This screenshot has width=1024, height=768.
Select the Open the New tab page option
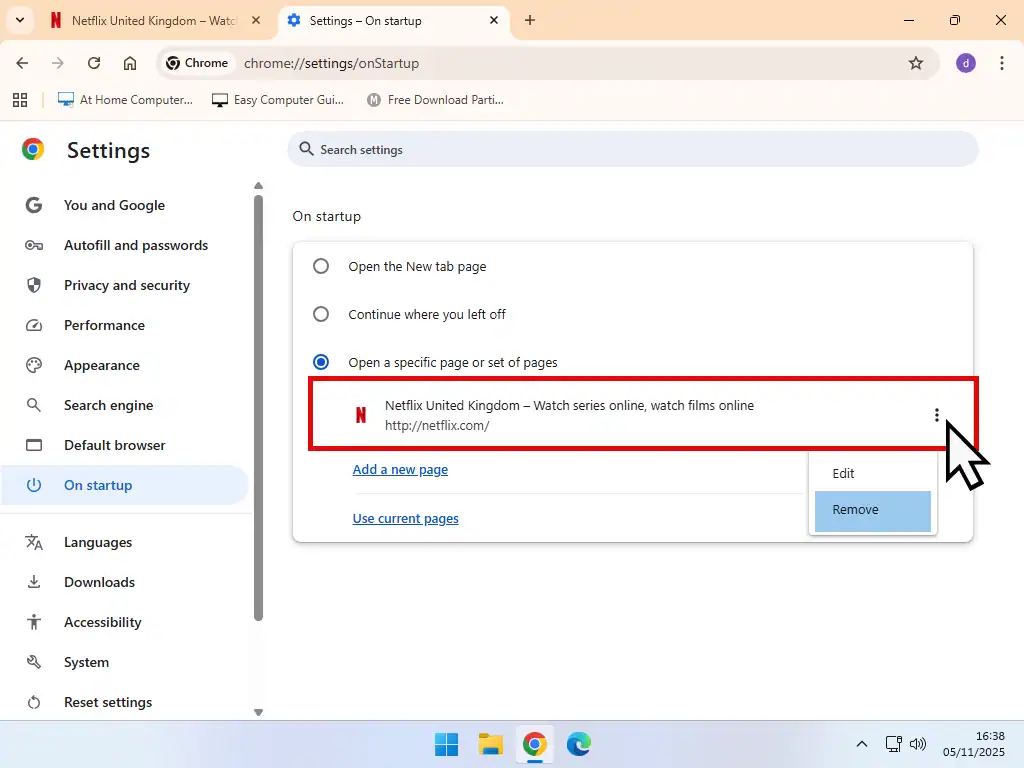pos(320,266)
